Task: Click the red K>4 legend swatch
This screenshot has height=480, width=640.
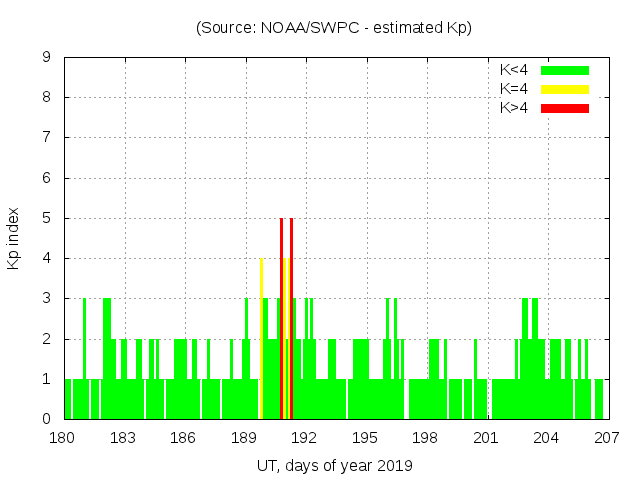Action: point(565,108)
